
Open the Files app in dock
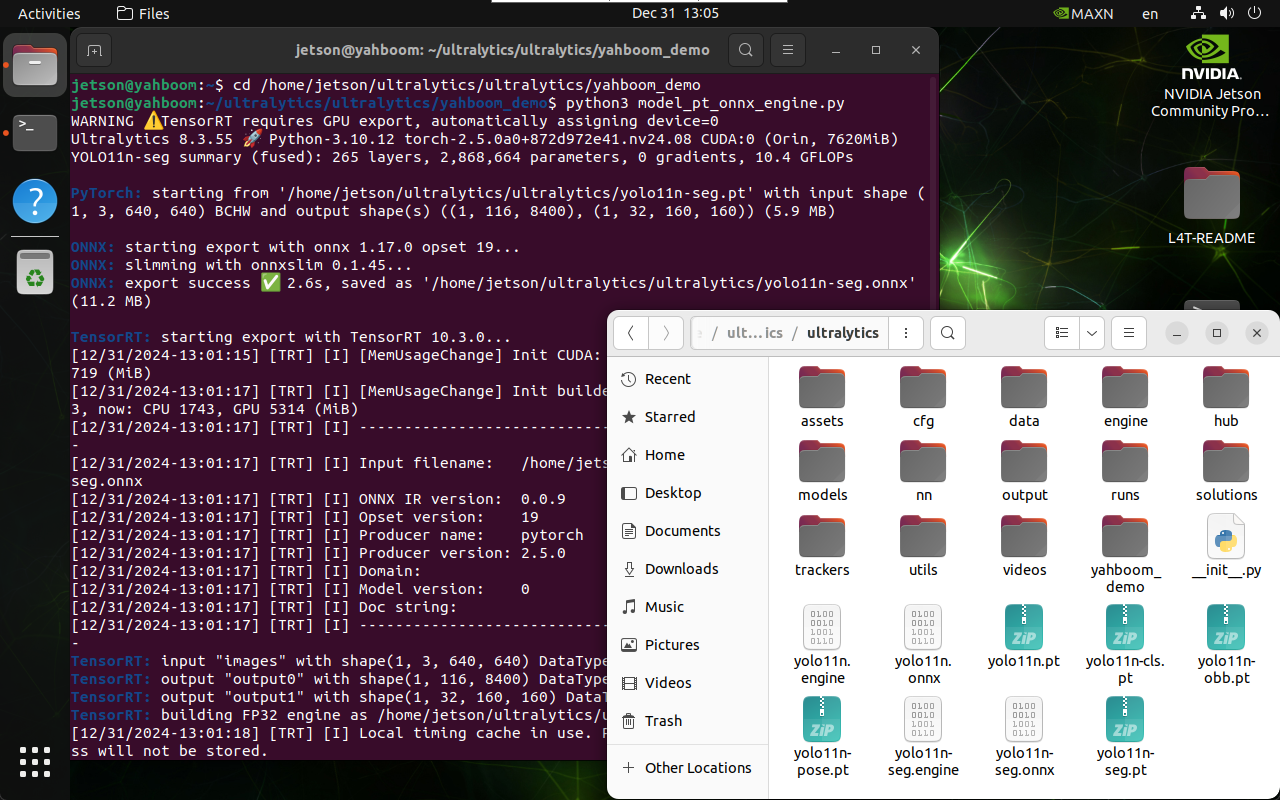(35, 65)
